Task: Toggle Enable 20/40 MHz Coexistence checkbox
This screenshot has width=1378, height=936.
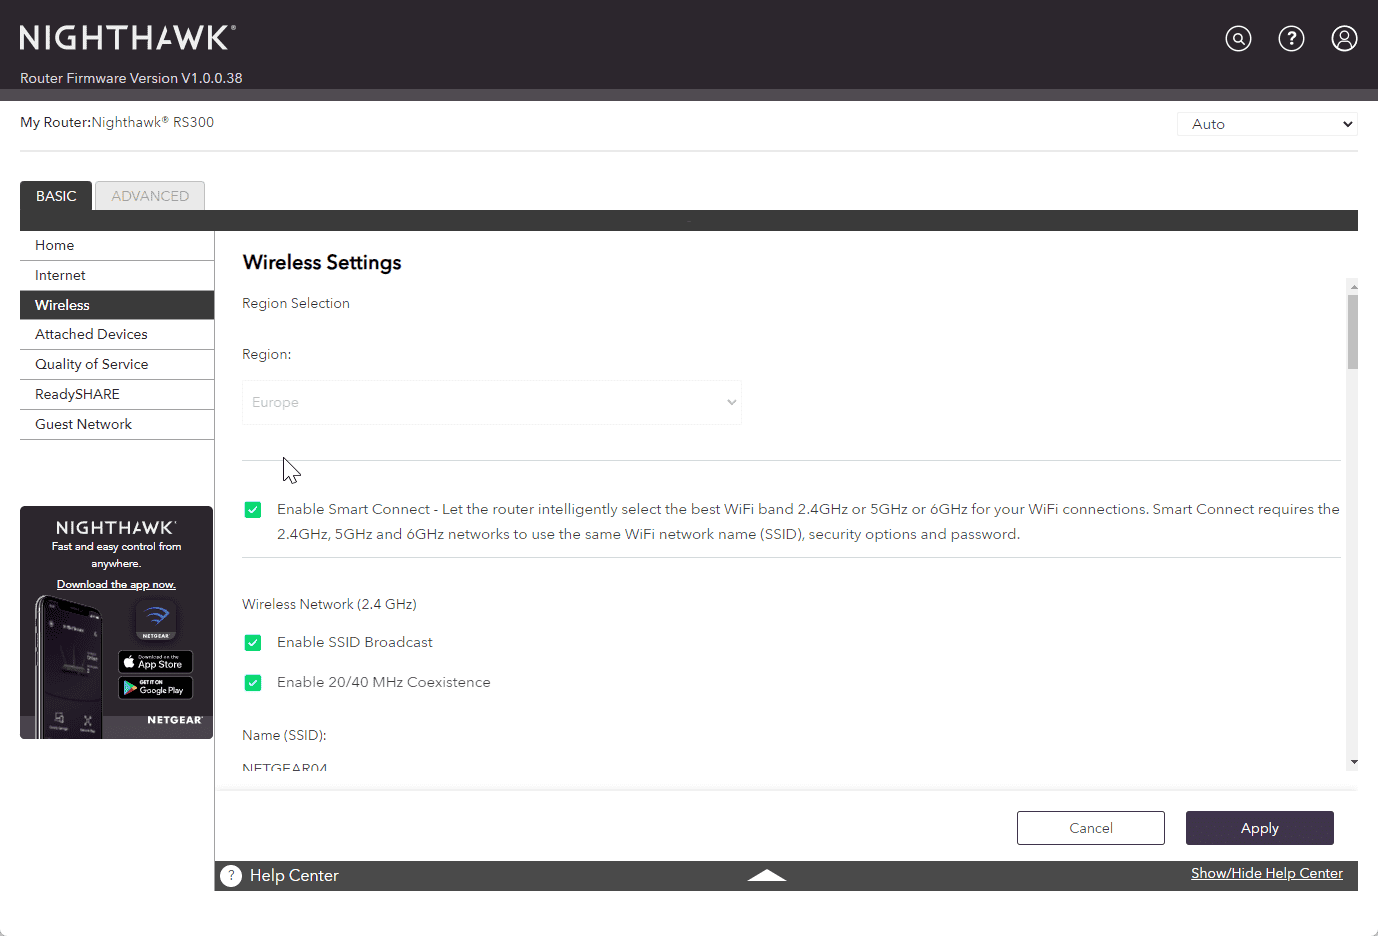Action: [253, 683]
